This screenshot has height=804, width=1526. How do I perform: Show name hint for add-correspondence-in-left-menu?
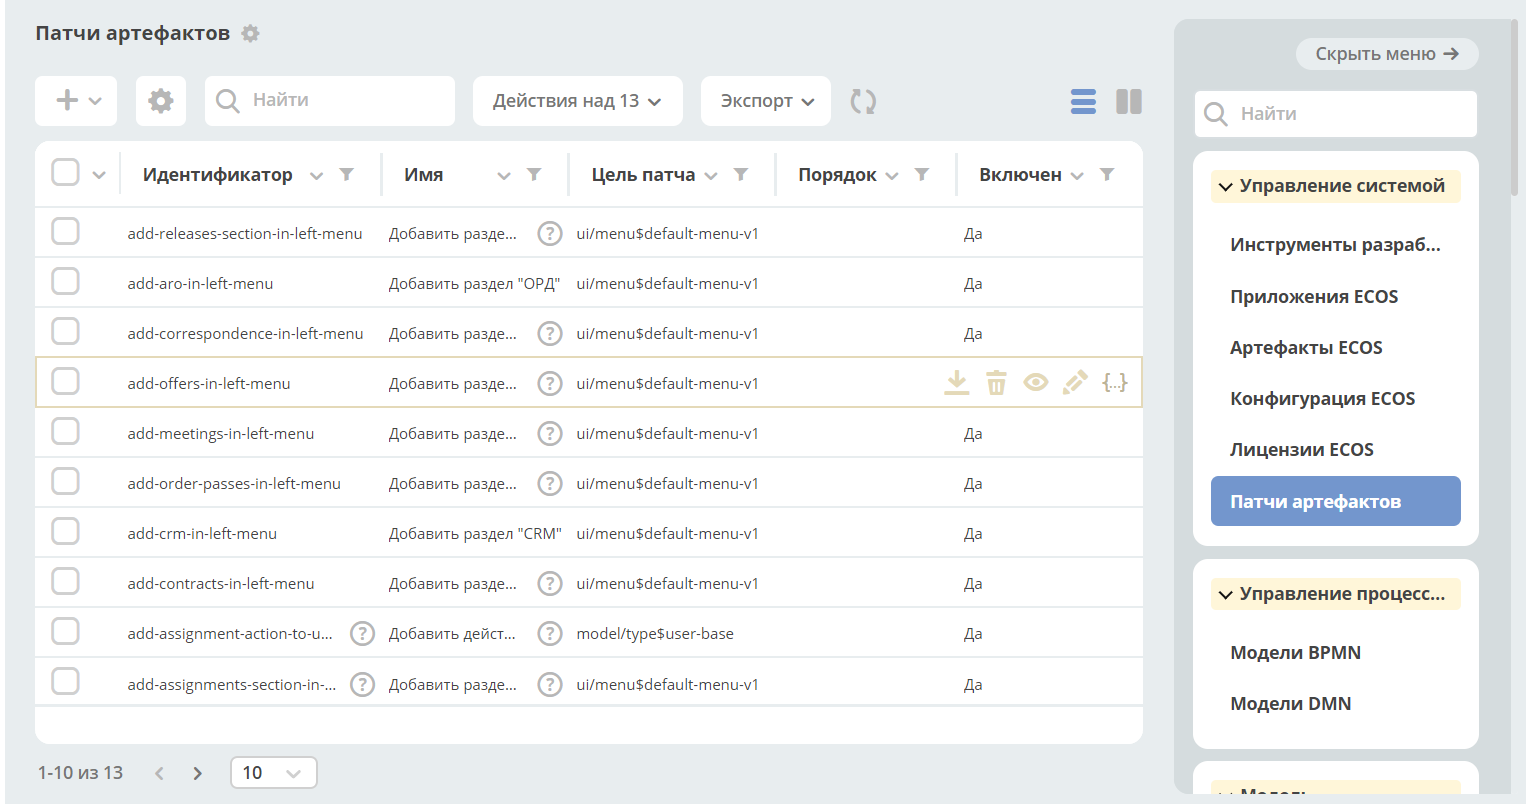point(550,333)
